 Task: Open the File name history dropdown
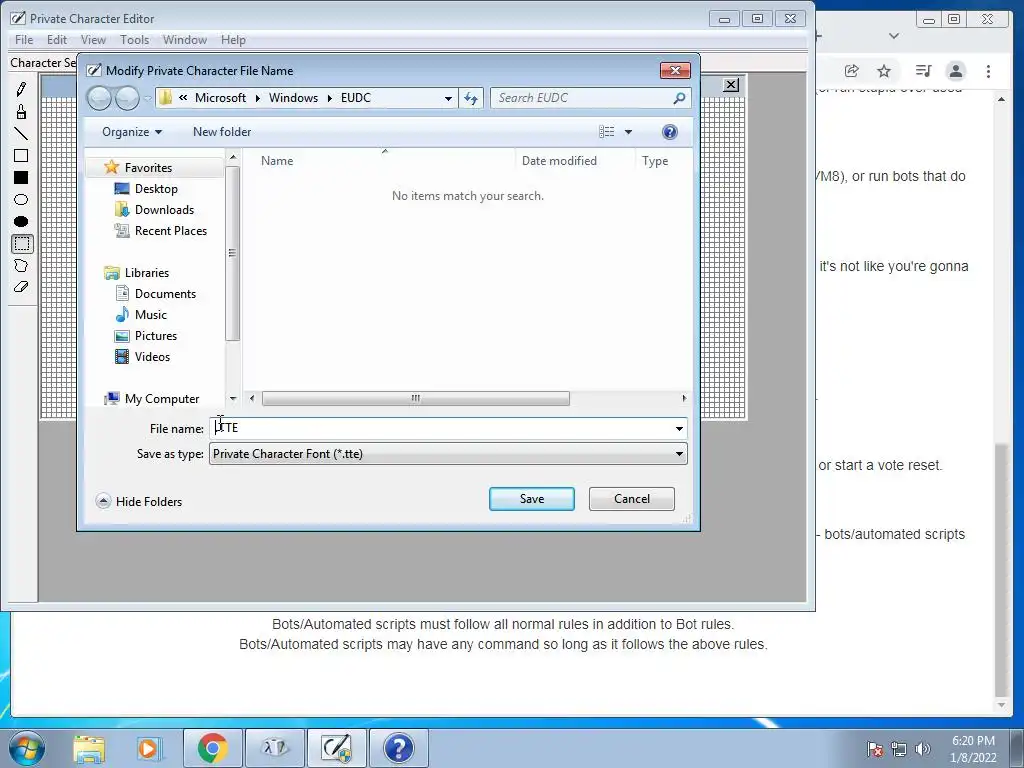tap(679, 428)
